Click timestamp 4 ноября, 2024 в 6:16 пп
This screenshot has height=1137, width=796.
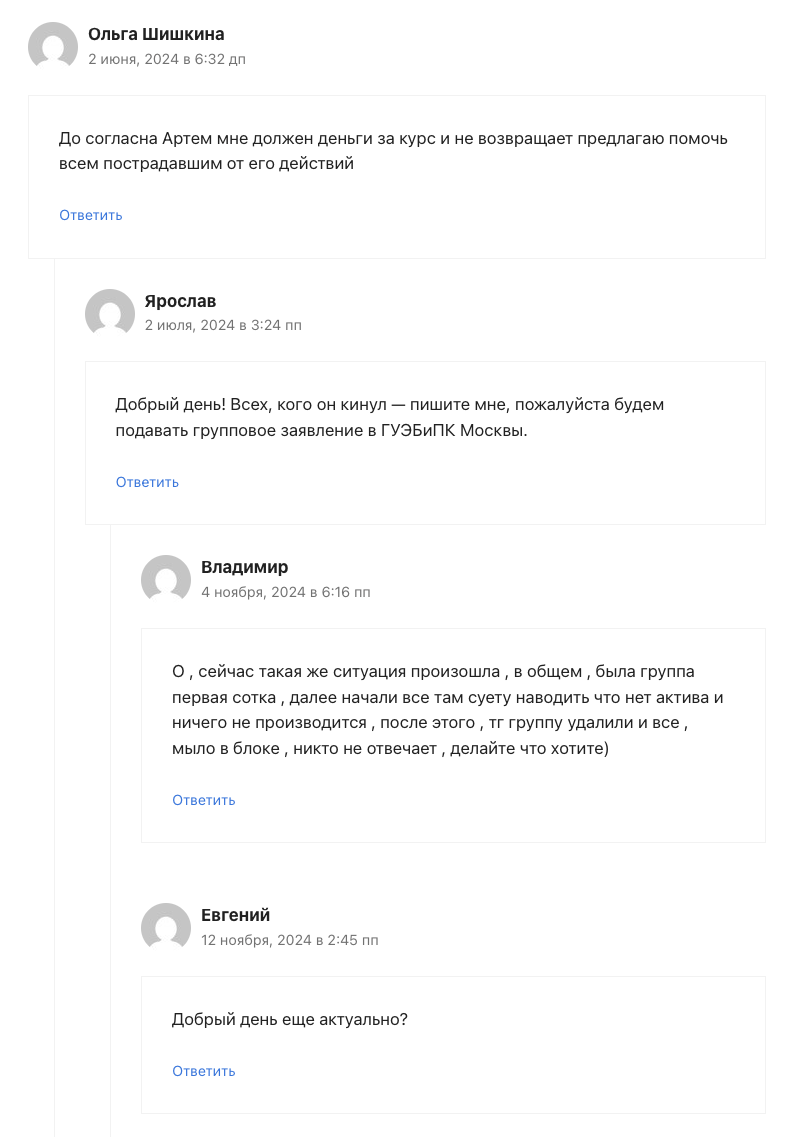[x=286, y=592]
